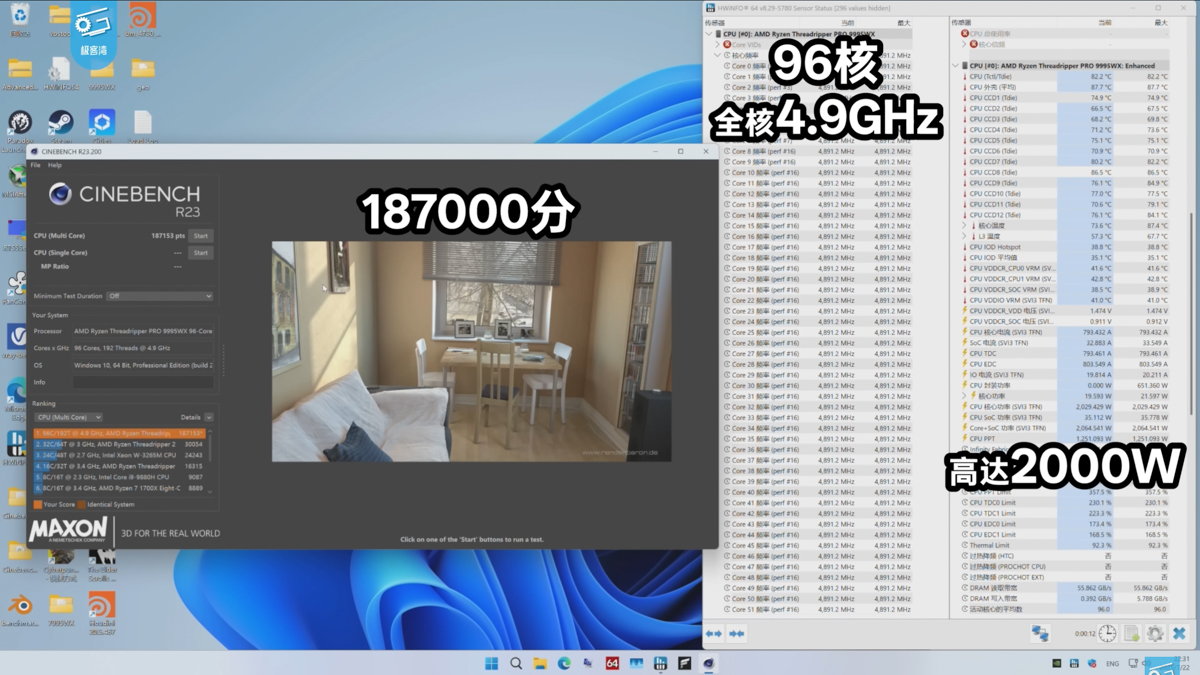Select the Ryzen 7 1700X ranking row
The height and width of the screenshot is (675, 1200).
[x=119, y=488]
